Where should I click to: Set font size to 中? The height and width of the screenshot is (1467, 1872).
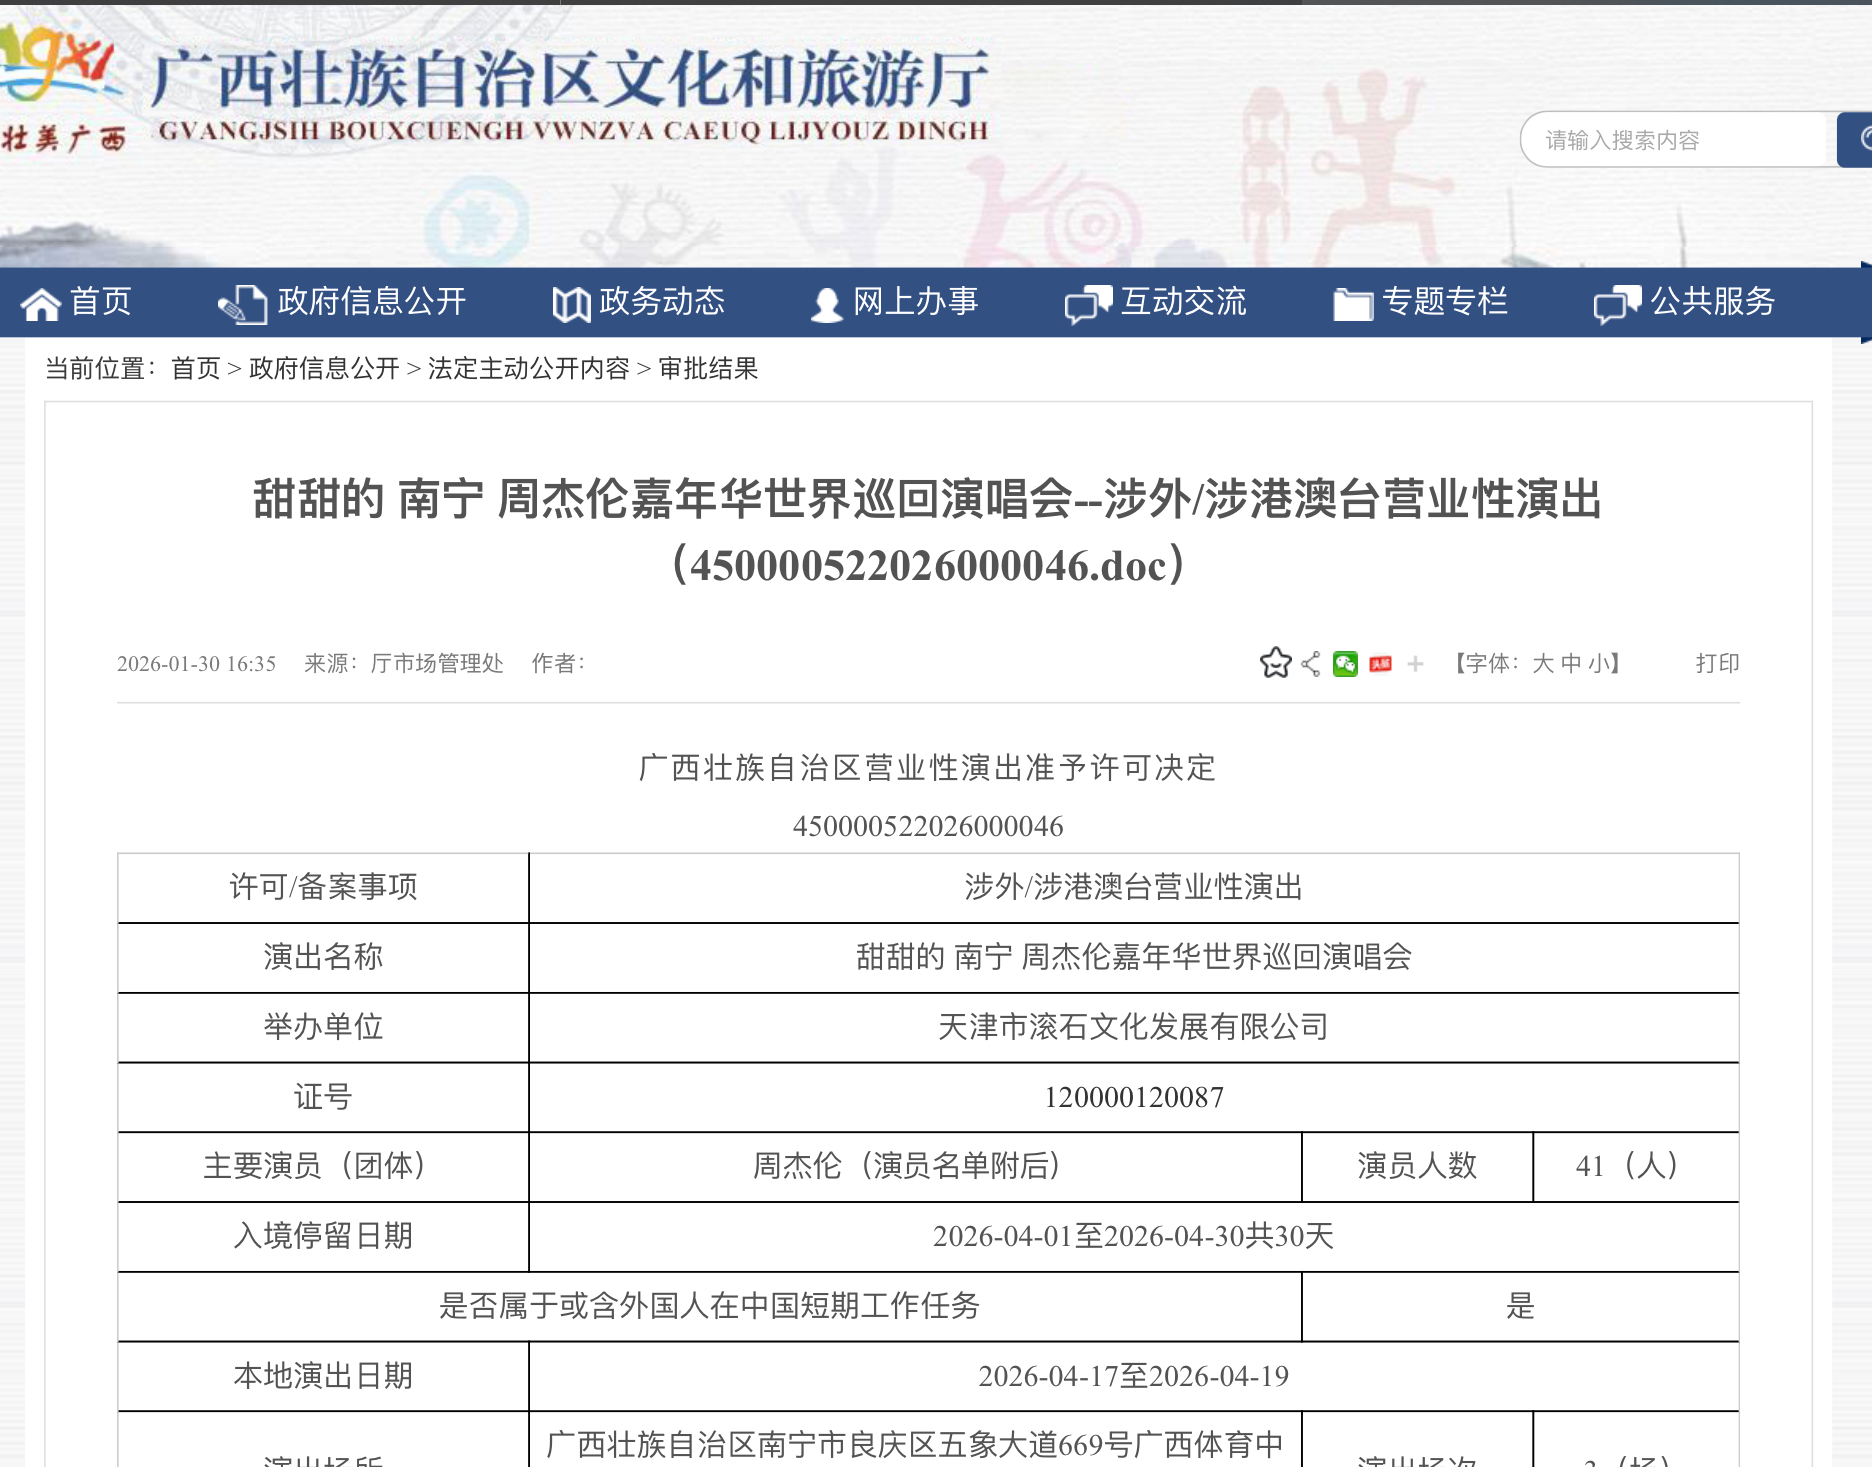click(1571, 664)
